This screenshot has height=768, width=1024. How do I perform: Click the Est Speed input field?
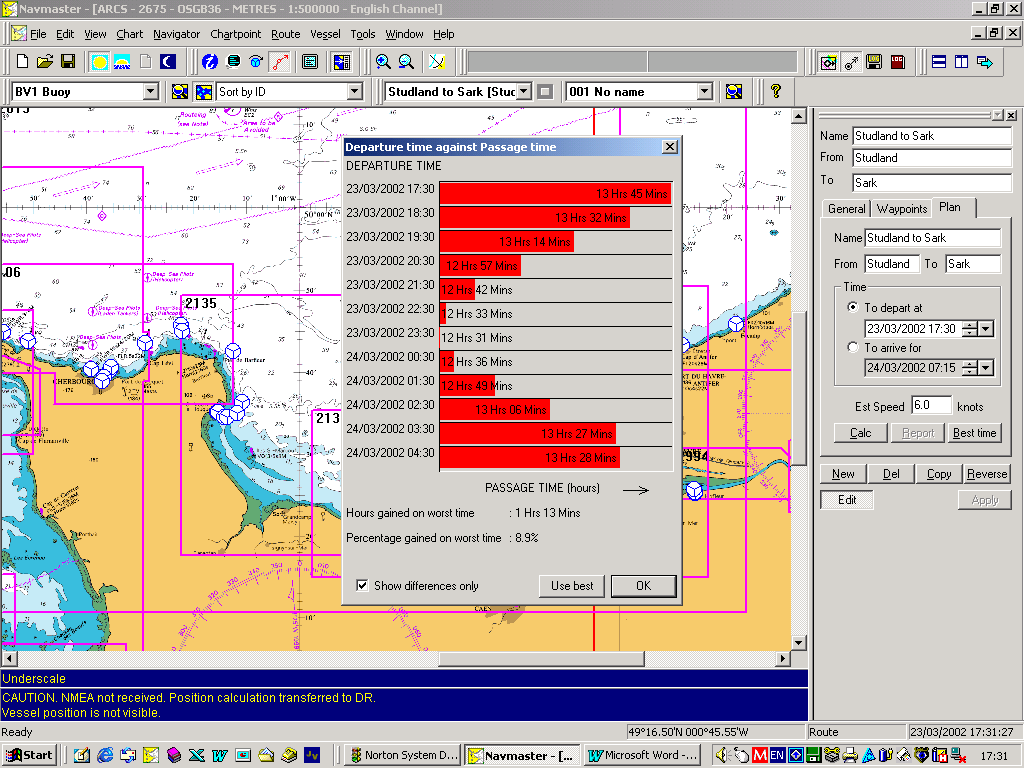click(x=930, y=406)
